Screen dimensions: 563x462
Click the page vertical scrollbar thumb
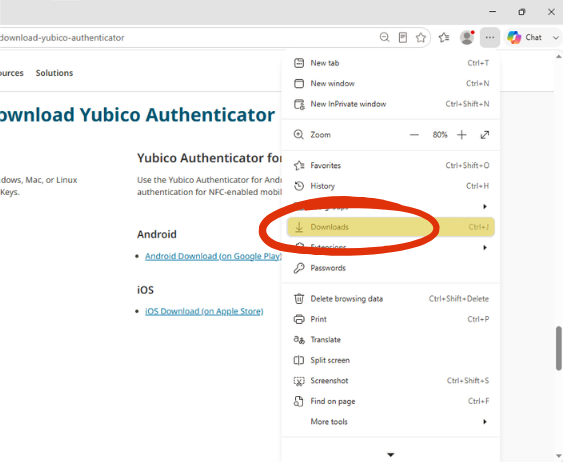point(559,348)
